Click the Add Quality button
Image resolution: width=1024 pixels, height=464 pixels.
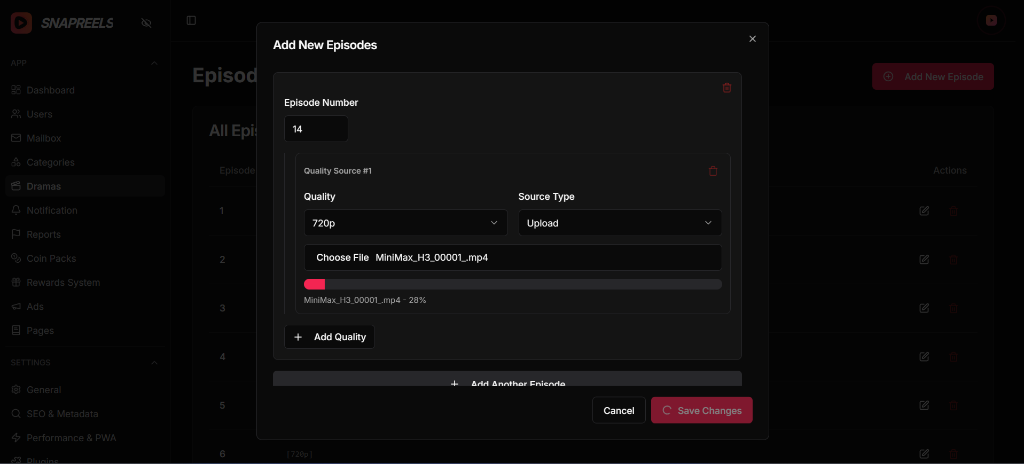[x=330, y=337]
